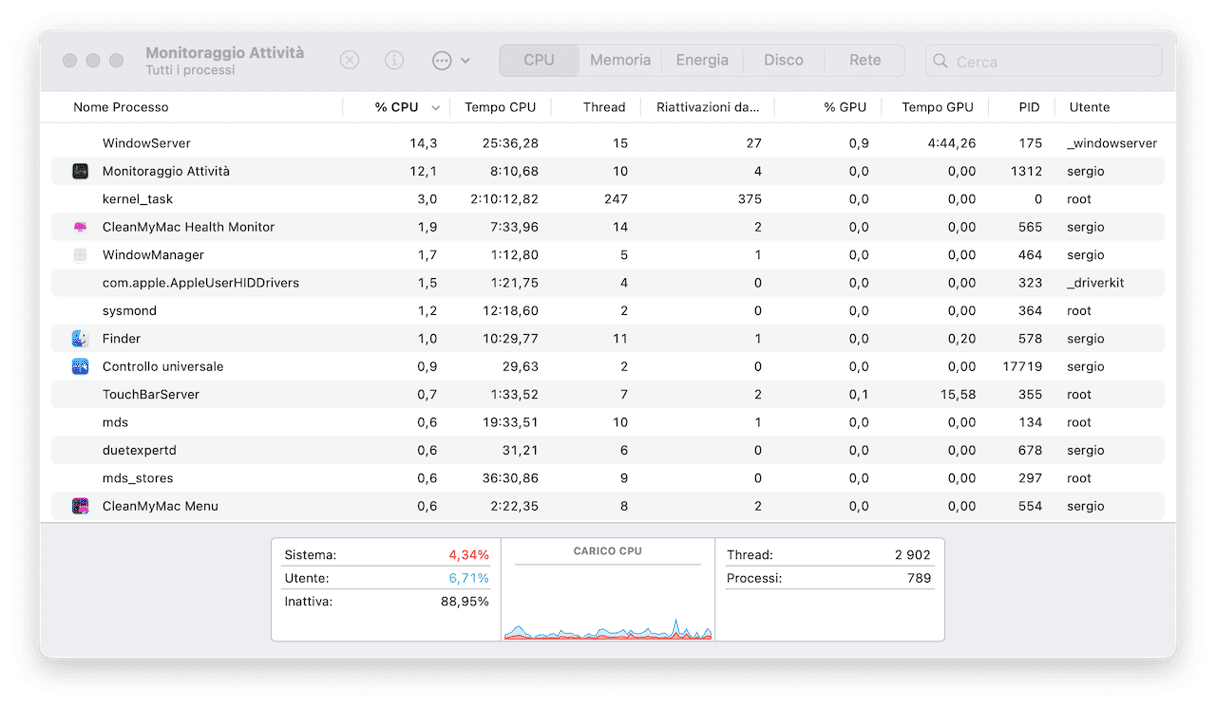Switch to the Memoria tab
This screenshot has width=1216, height=707.
[x=620, y=60]
